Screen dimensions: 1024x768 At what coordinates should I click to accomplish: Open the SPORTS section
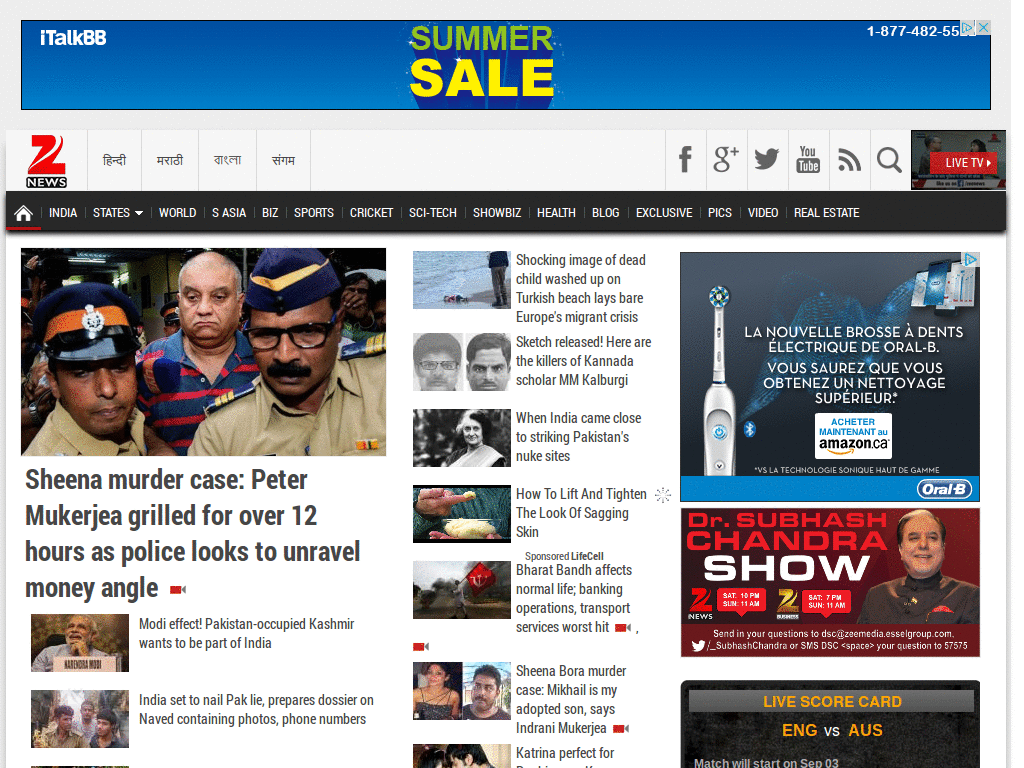click(x=313, y=213)
